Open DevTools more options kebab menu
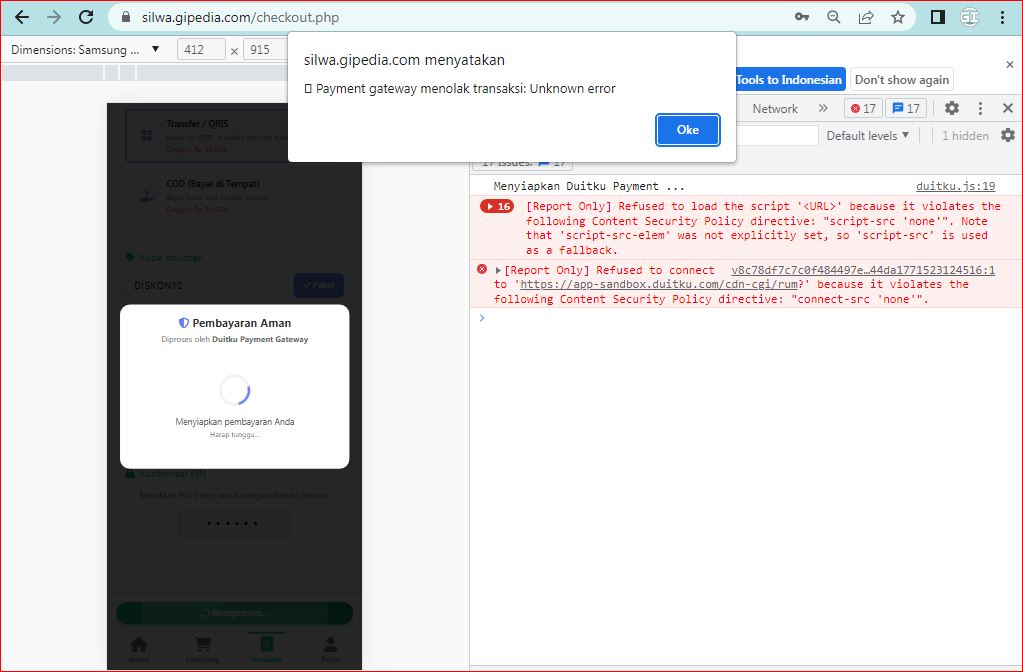The width and height of the screenshot is (1023, 672). tap(980, 108)
